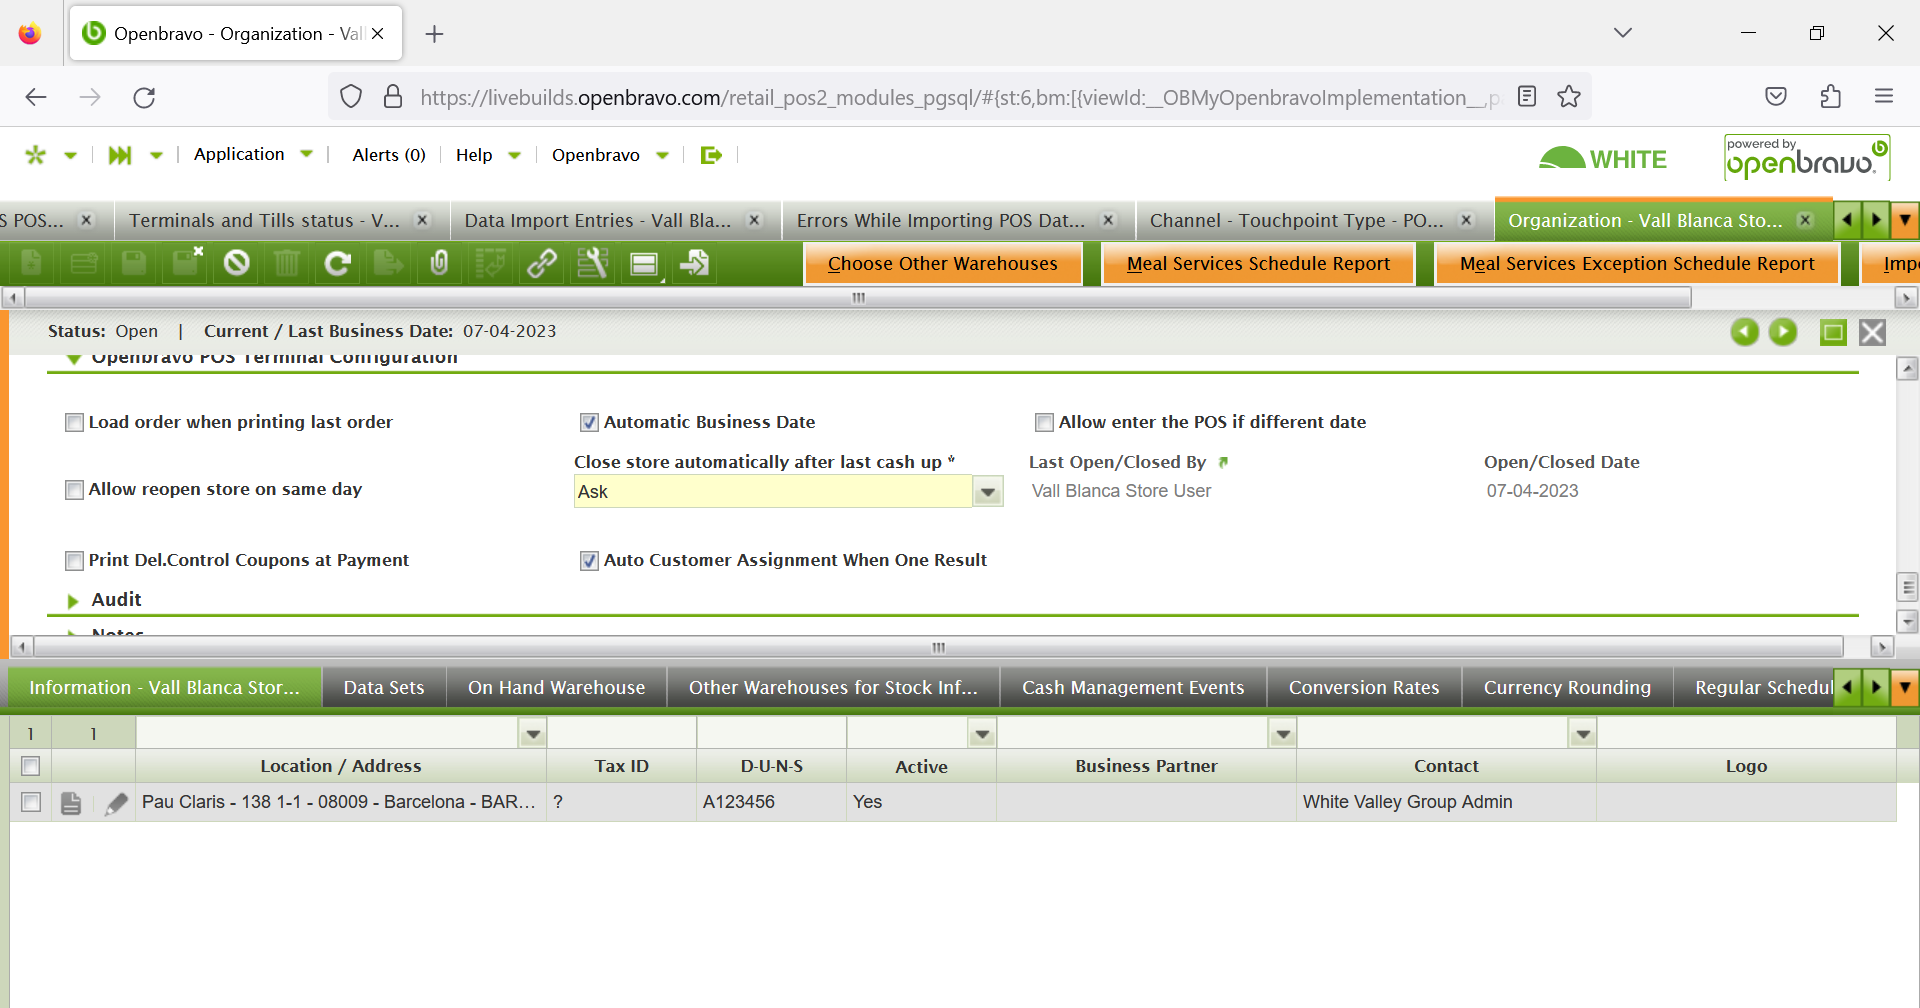Open the Data Sets child tab
Viewport: 1920px width, 1008px height.
coord(384,688)
